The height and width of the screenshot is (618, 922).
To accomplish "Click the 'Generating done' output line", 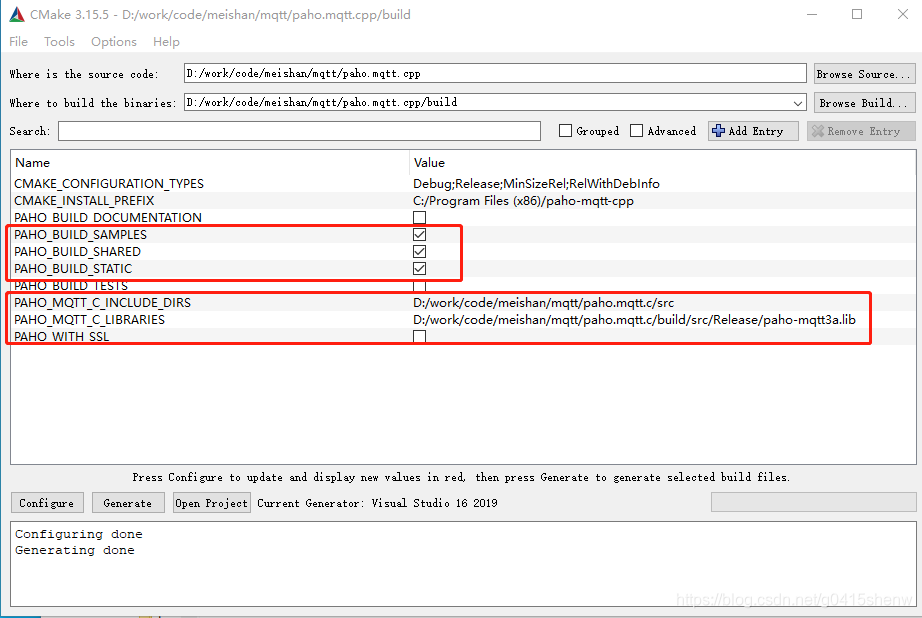I will coord(75,550).
